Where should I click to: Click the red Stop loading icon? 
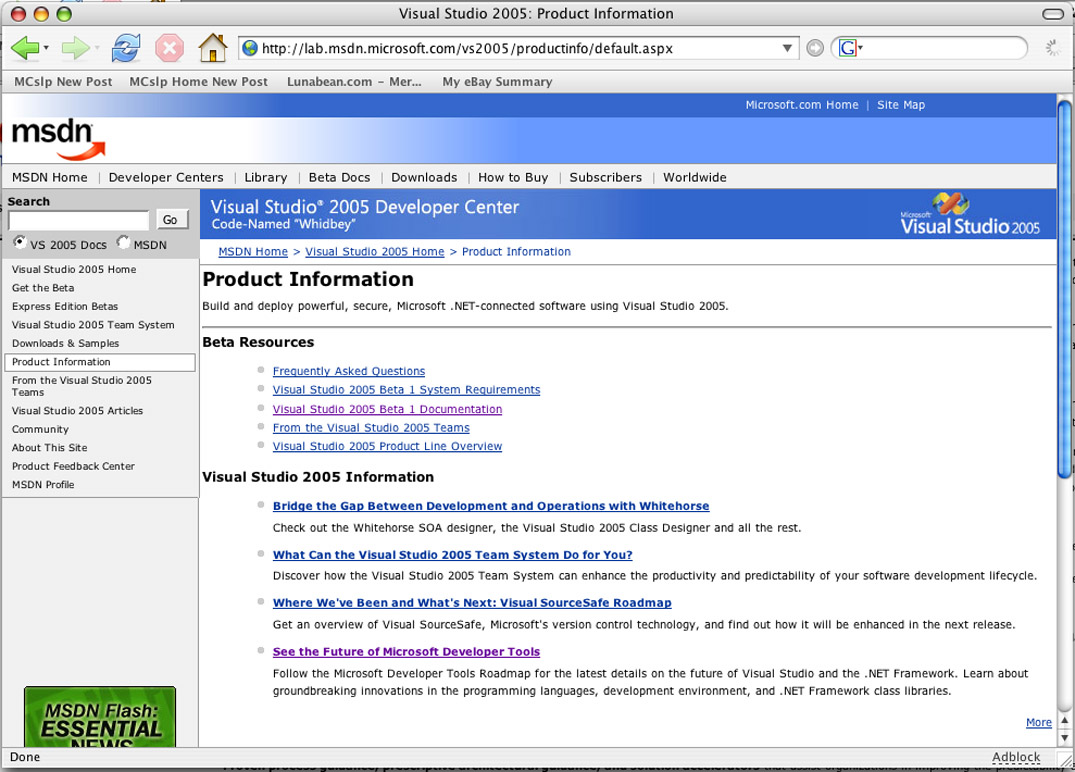169,48
